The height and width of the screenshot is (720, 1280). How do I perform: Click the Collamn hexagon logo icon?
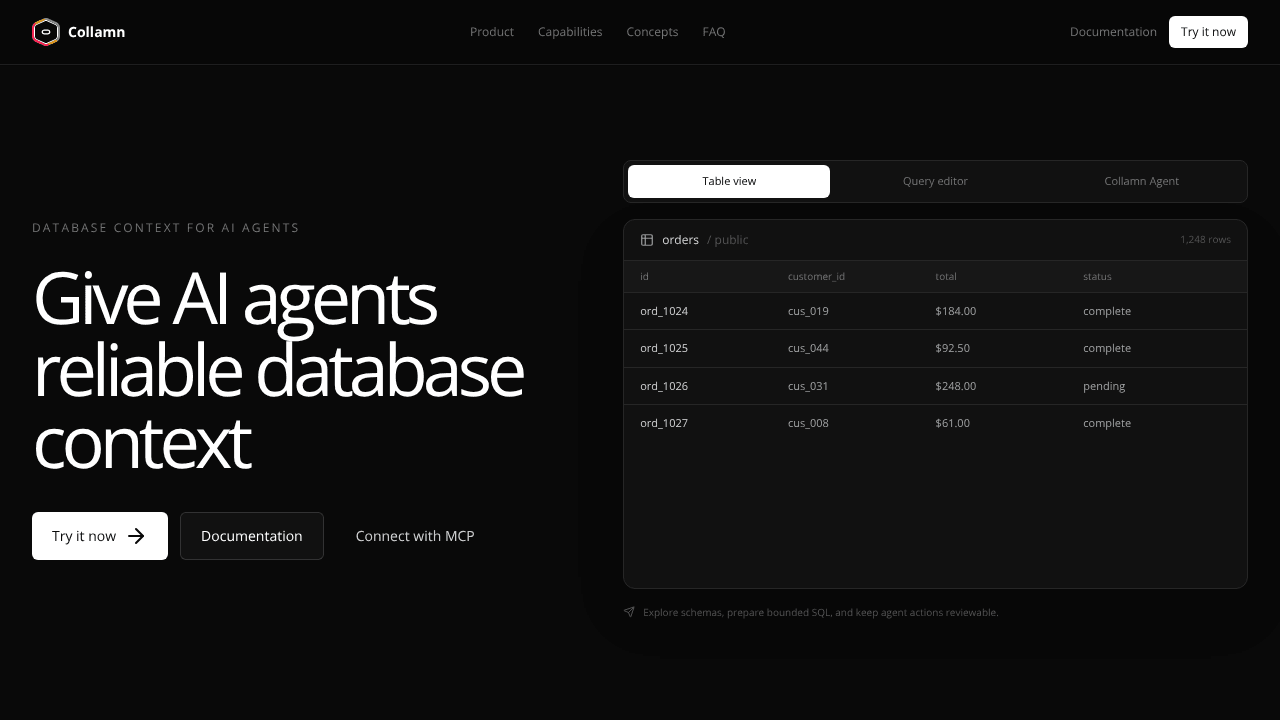tap(46, 32)
